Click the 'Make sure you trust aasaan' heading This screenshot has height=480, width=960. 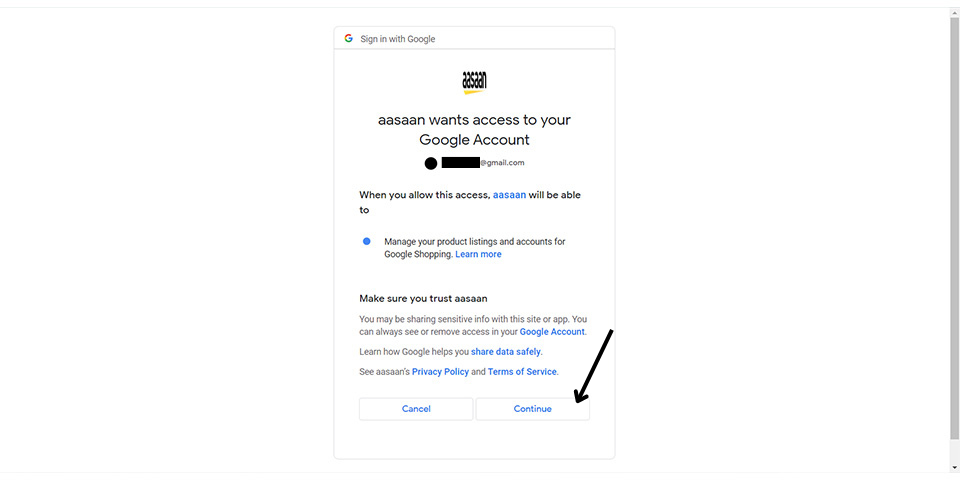(x=423, y=299)
